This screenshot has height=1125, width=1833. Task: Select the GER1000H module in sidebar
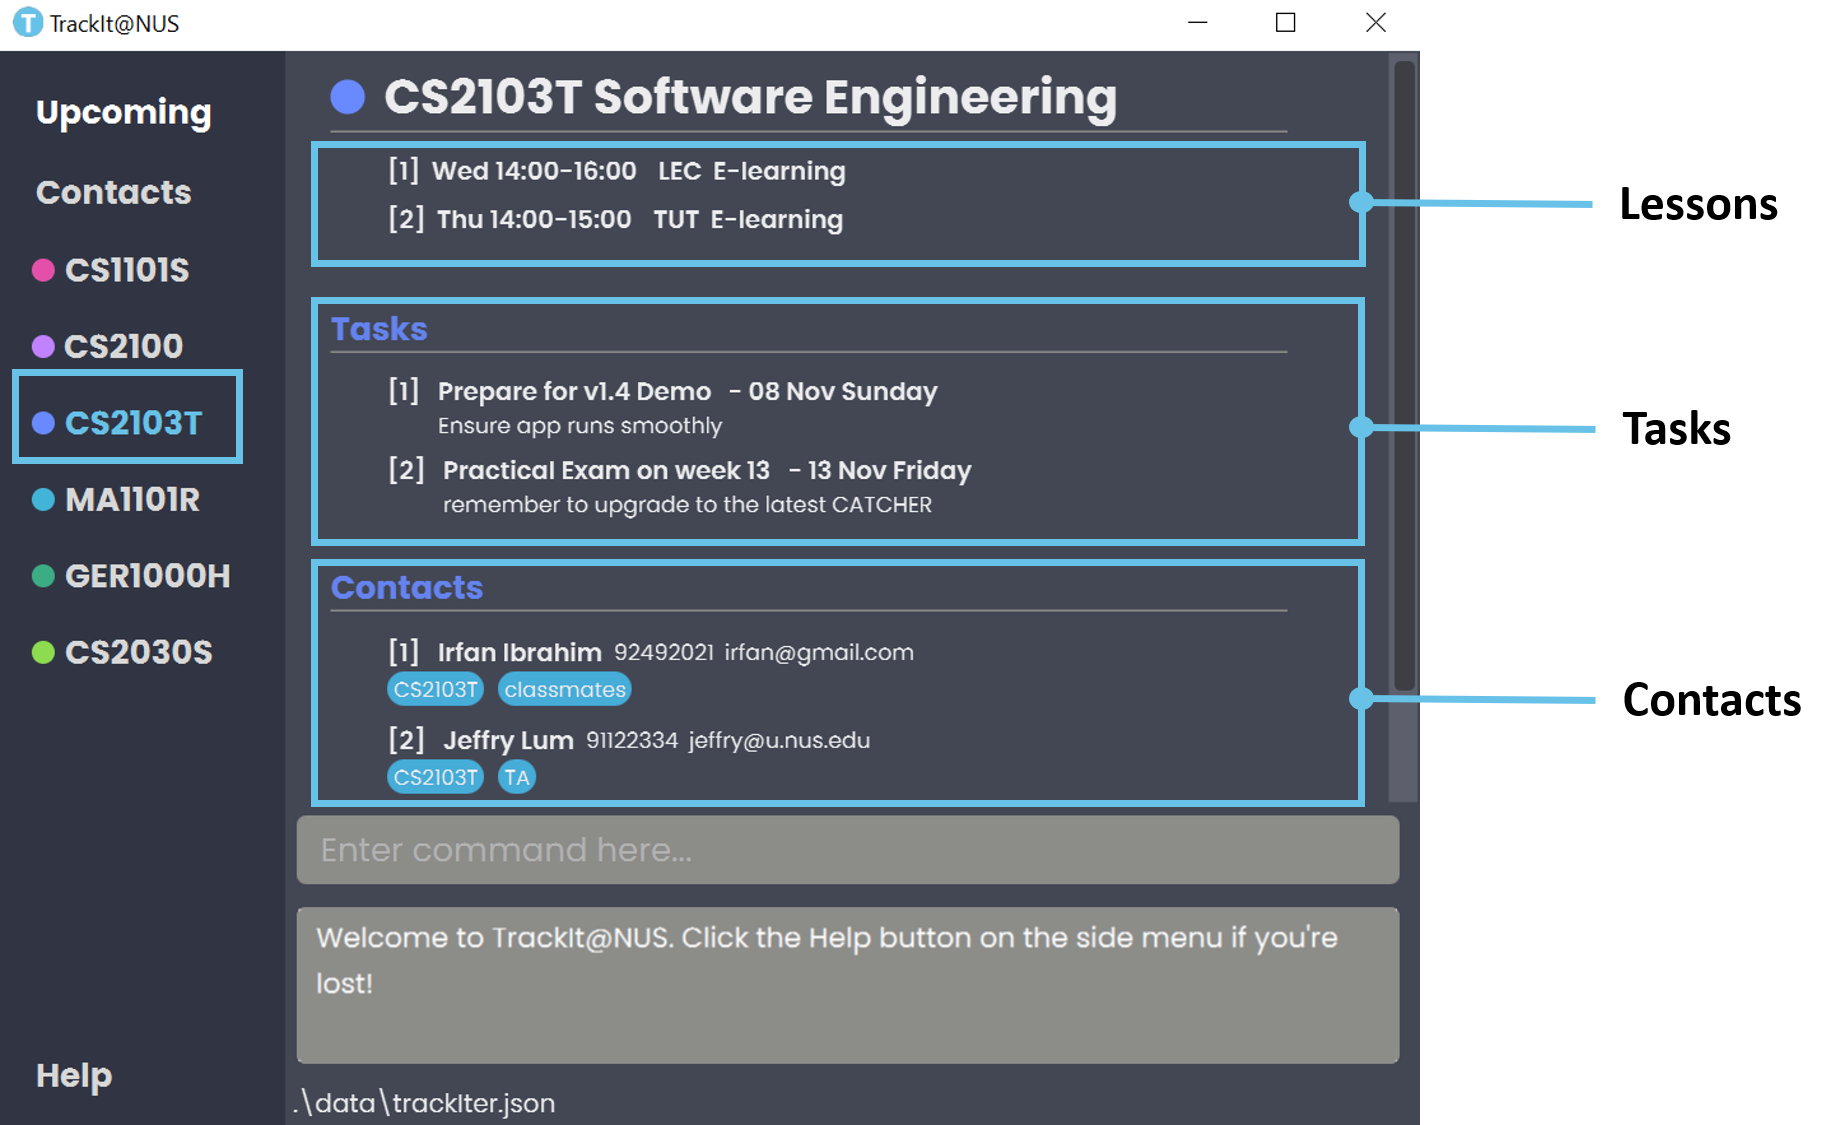147,575
